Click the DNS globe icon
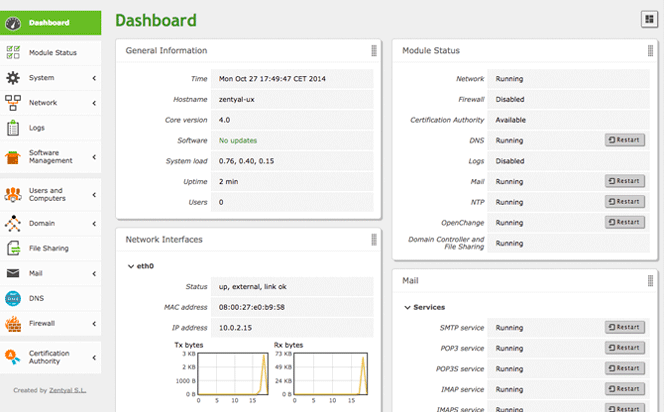The image size is (664, 412). (x=13, y=299)
